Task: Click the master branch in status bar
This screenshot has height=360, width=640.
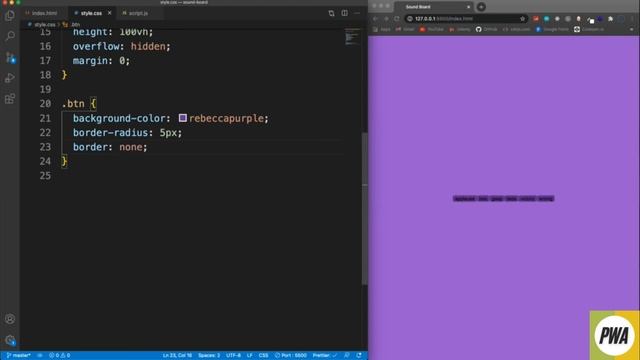Action: 18,356
